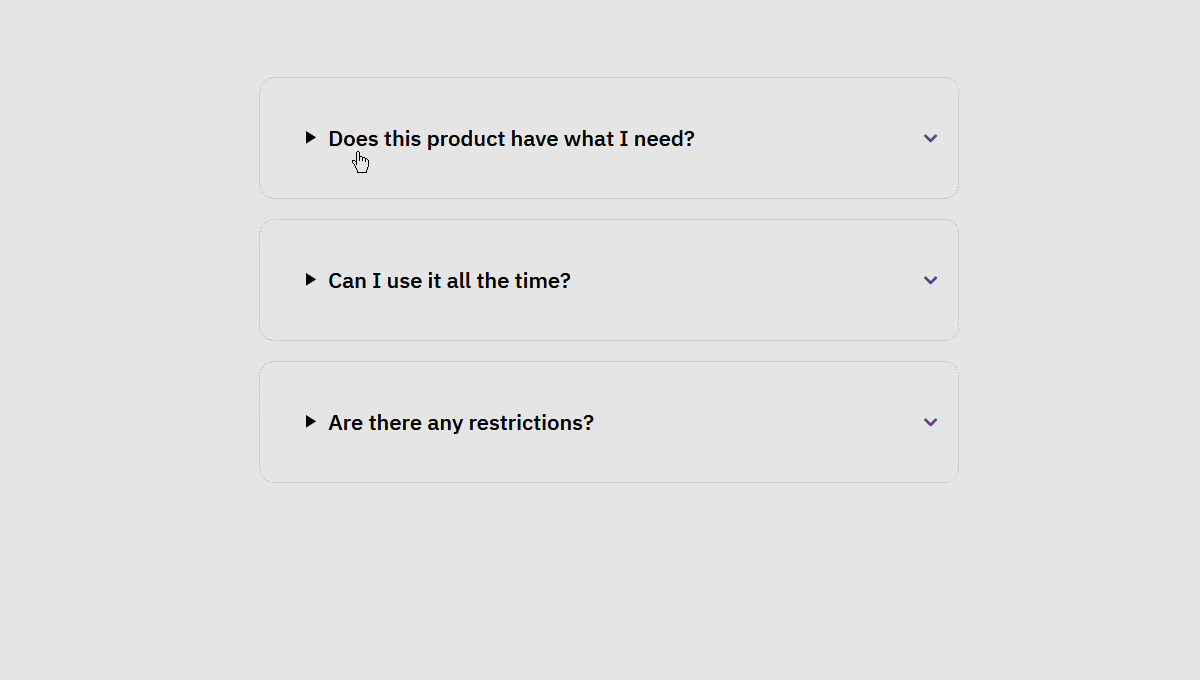Click the disclosure triangle before 'Does this product'
This screenshot has width=1200, height=680.
tap(311, 137)
